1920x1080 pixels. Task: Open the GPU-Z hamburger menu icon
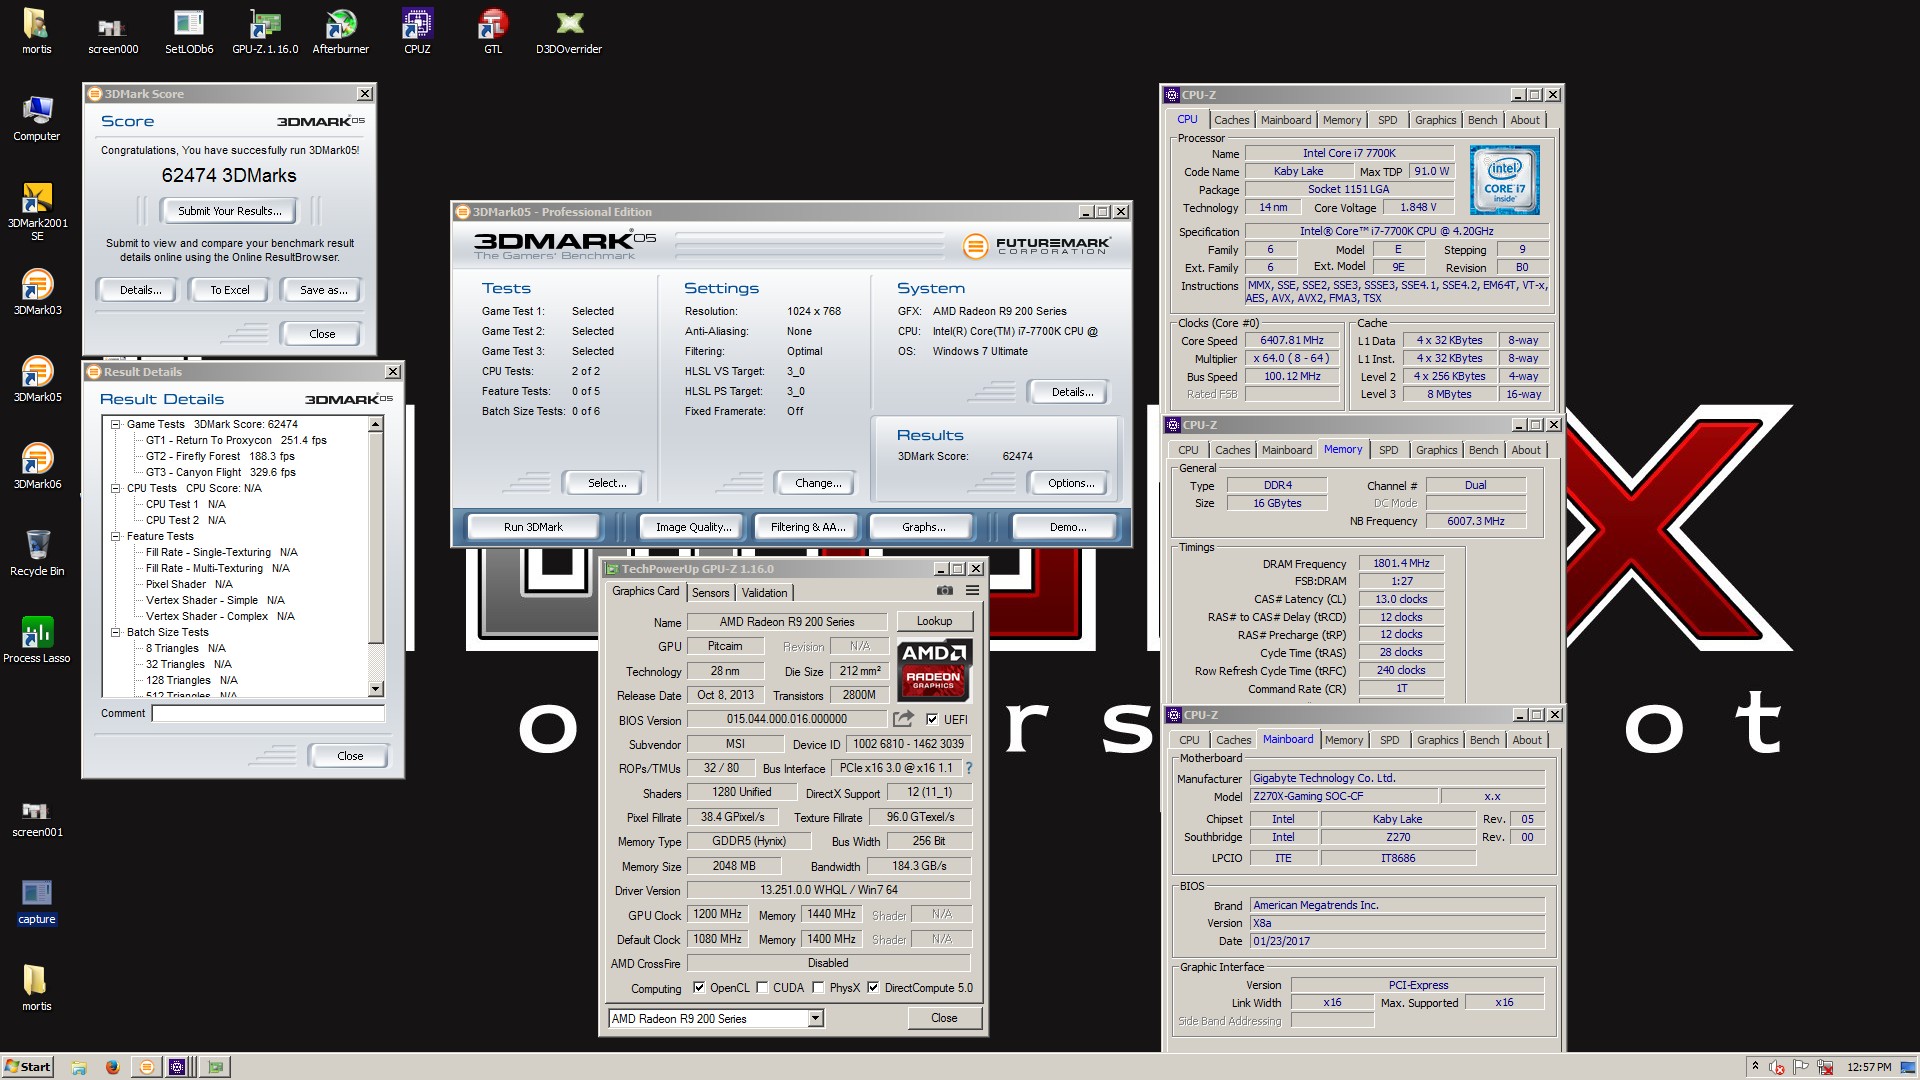pos(972,591)
